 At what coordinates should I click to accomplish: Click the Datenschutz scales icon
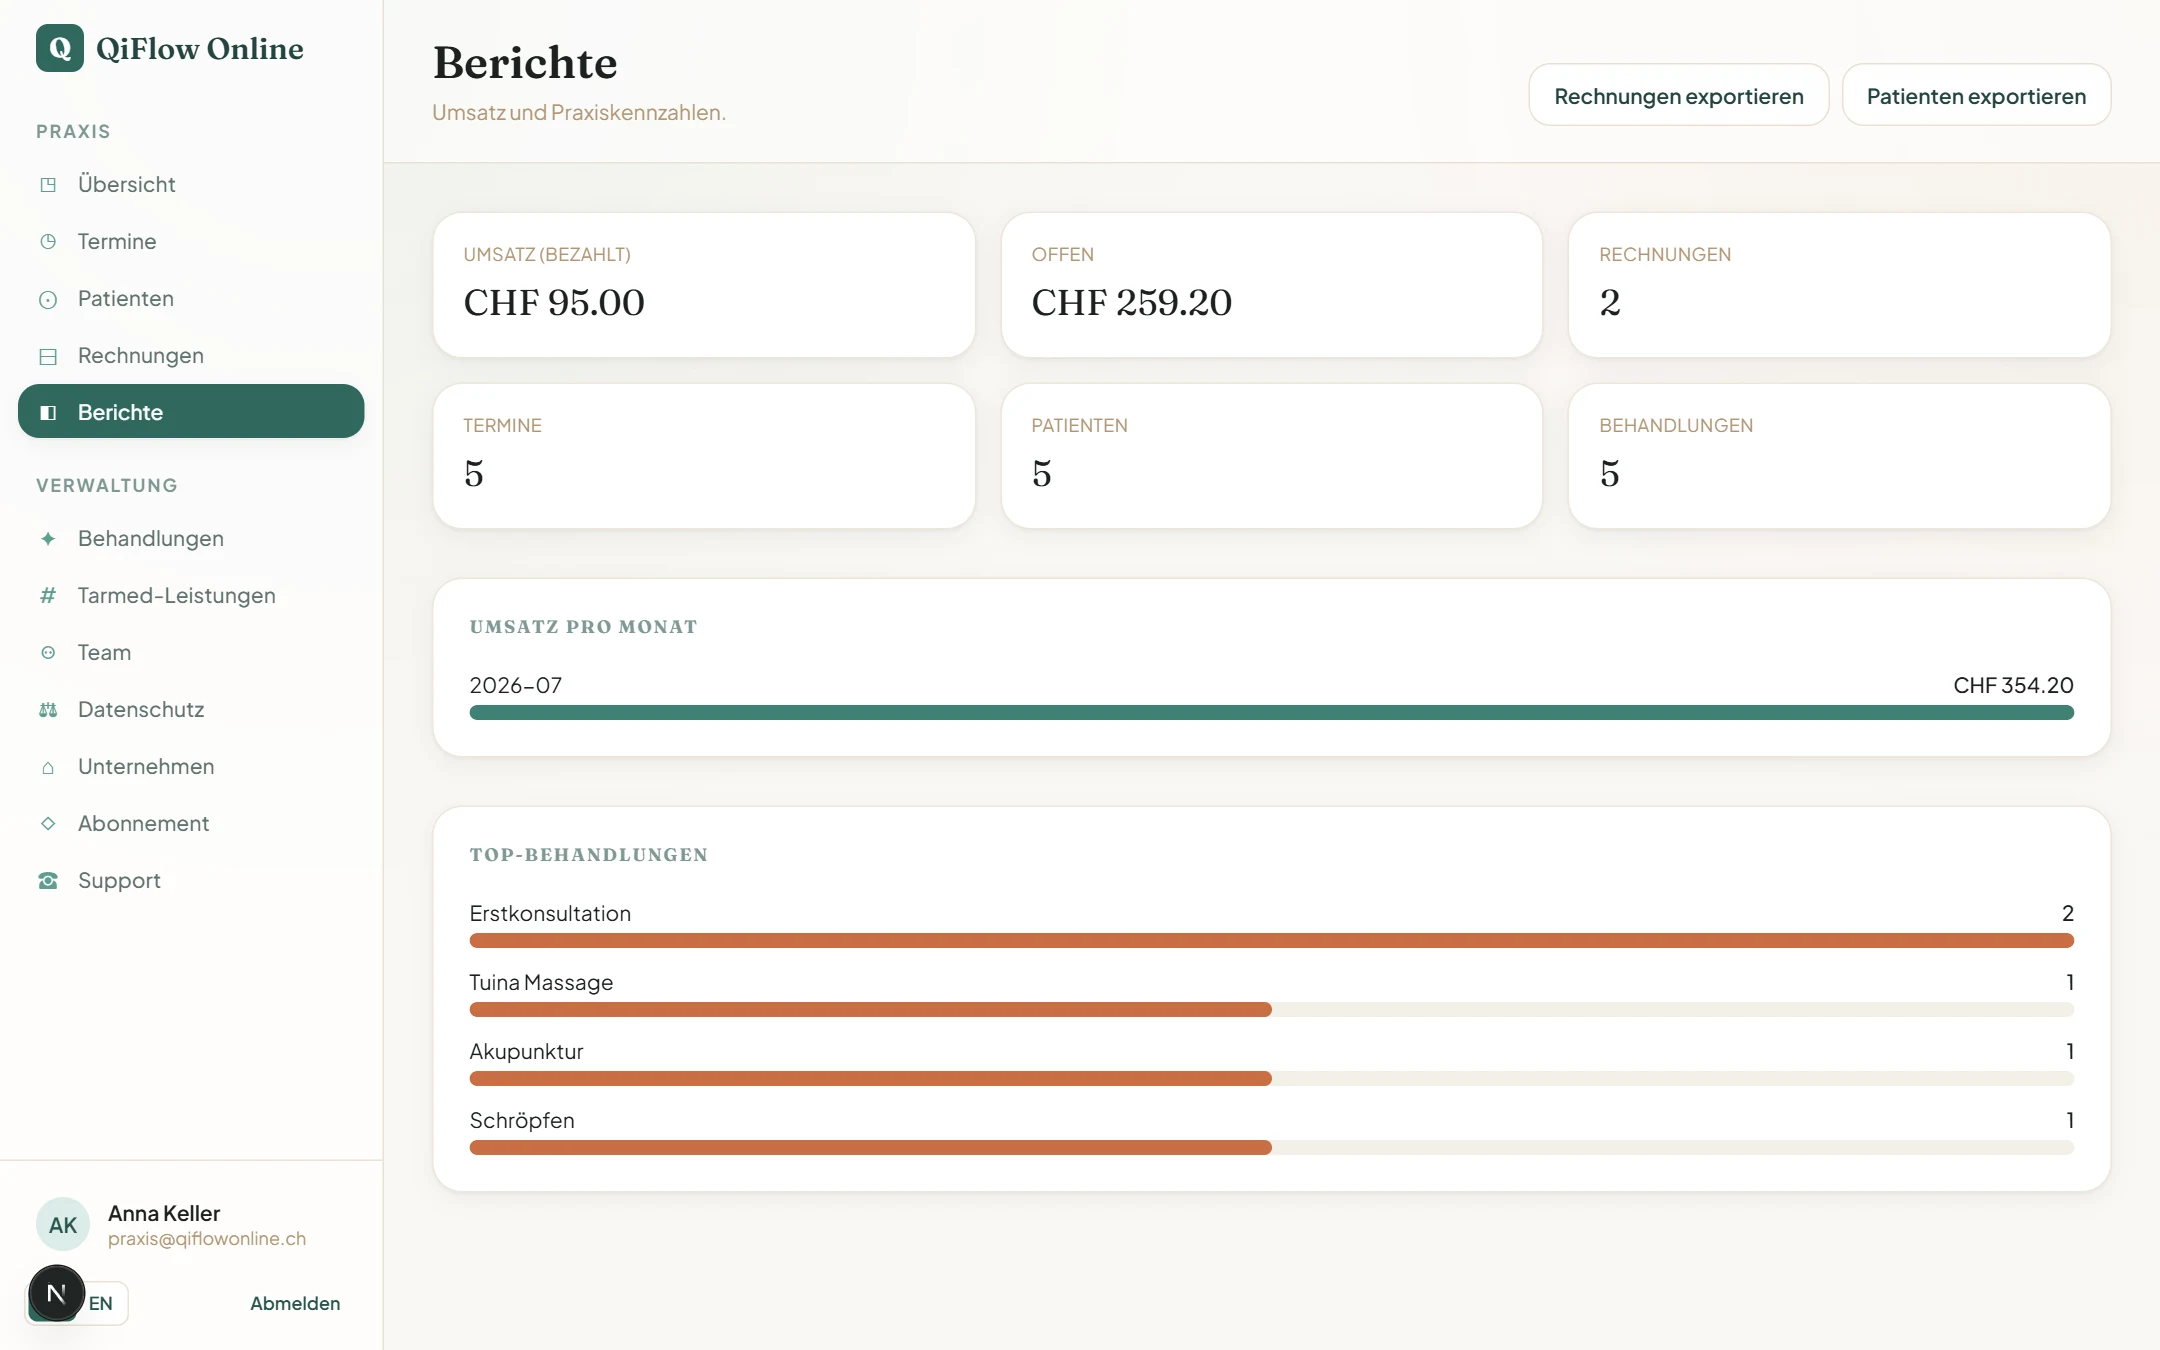pos(48,710)
